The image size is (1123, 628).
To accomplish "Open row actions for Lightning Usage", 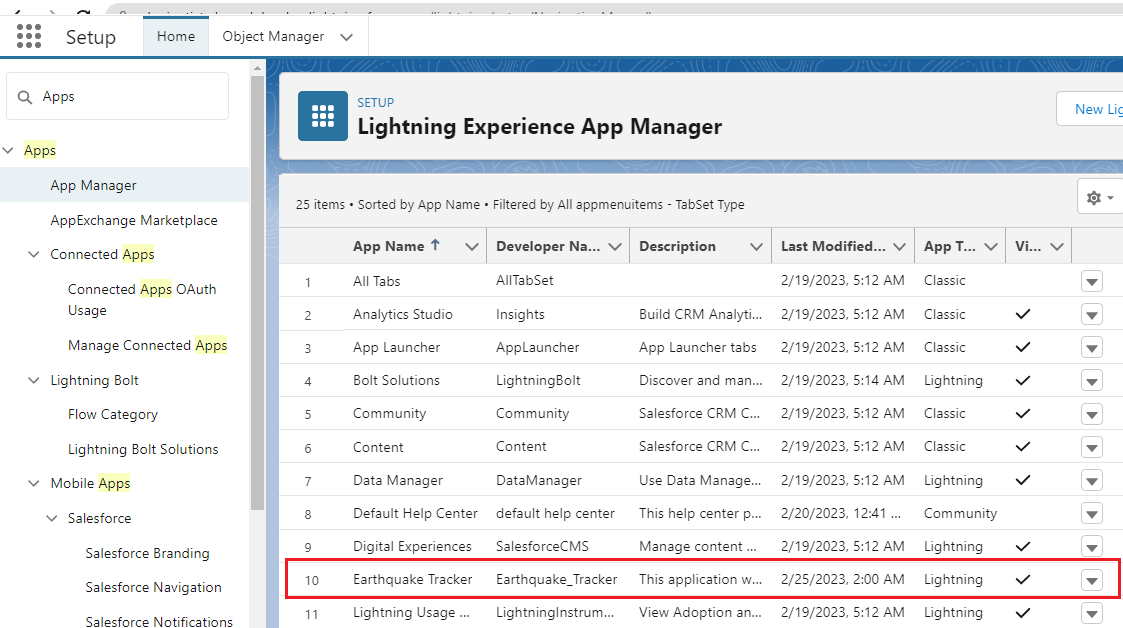I will click(1091, 613).
